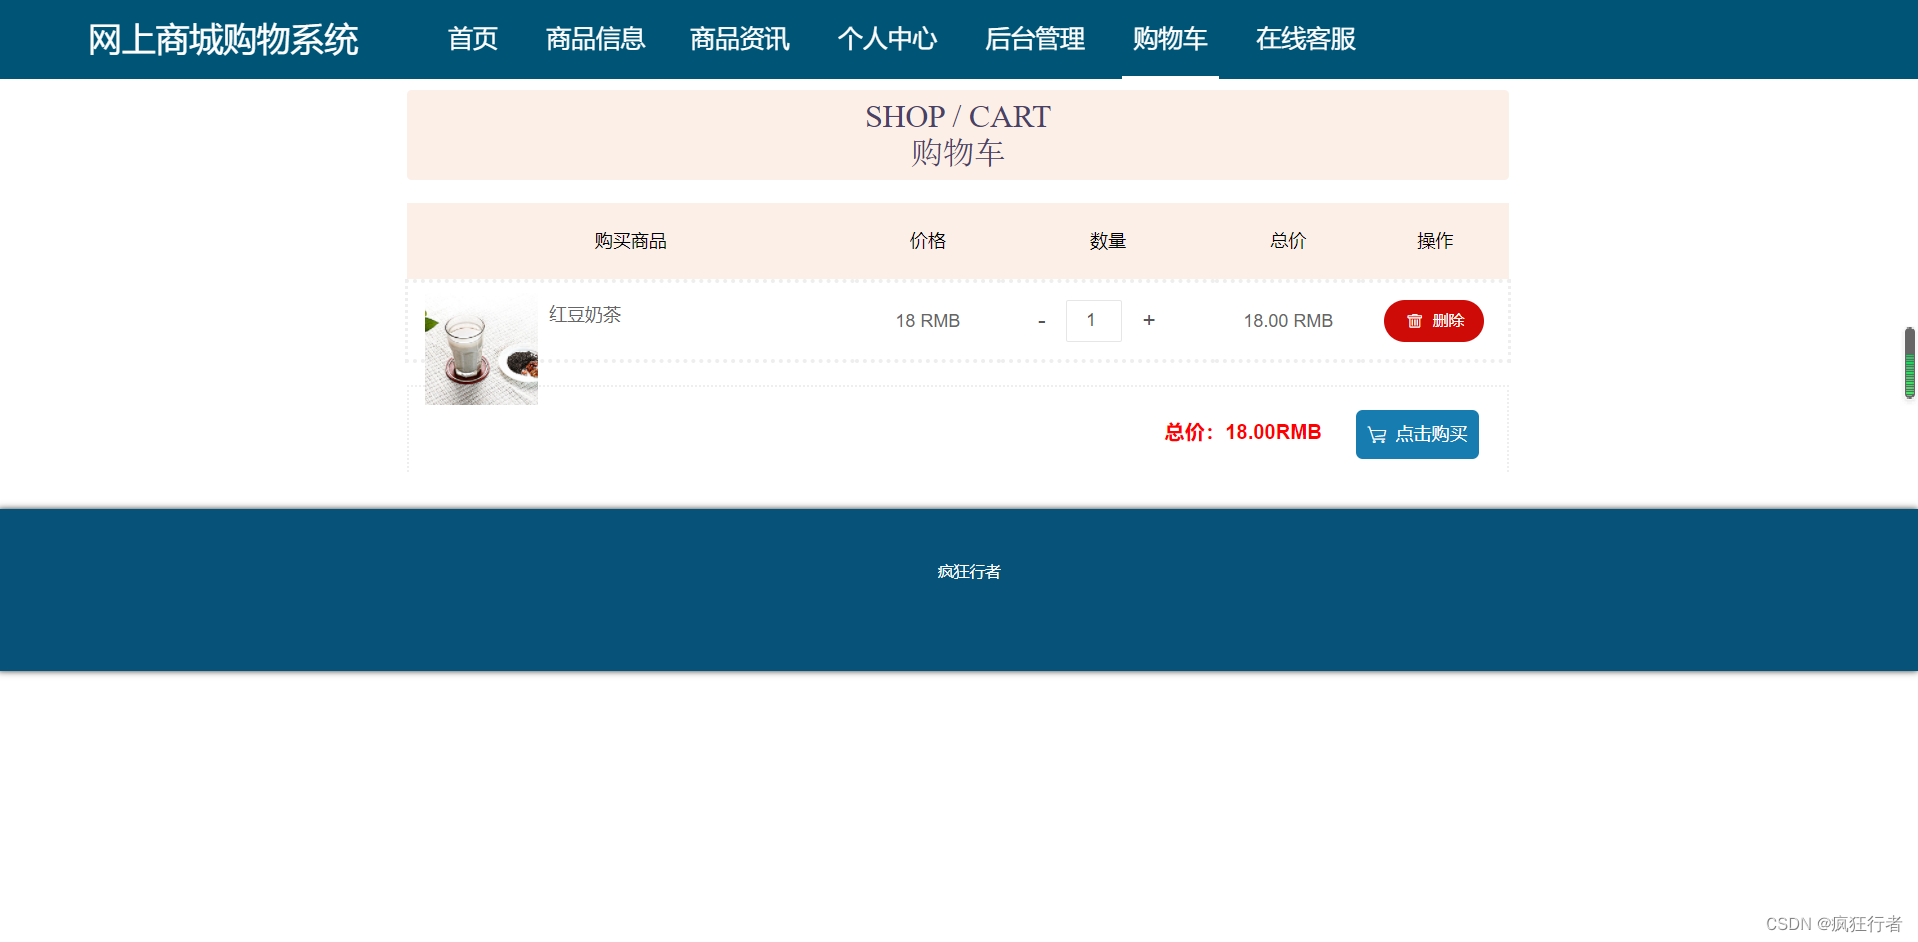Select the 红豆奶茶 product name
The height and width of the screenshot is (942, 1918).
pos(584,315)
